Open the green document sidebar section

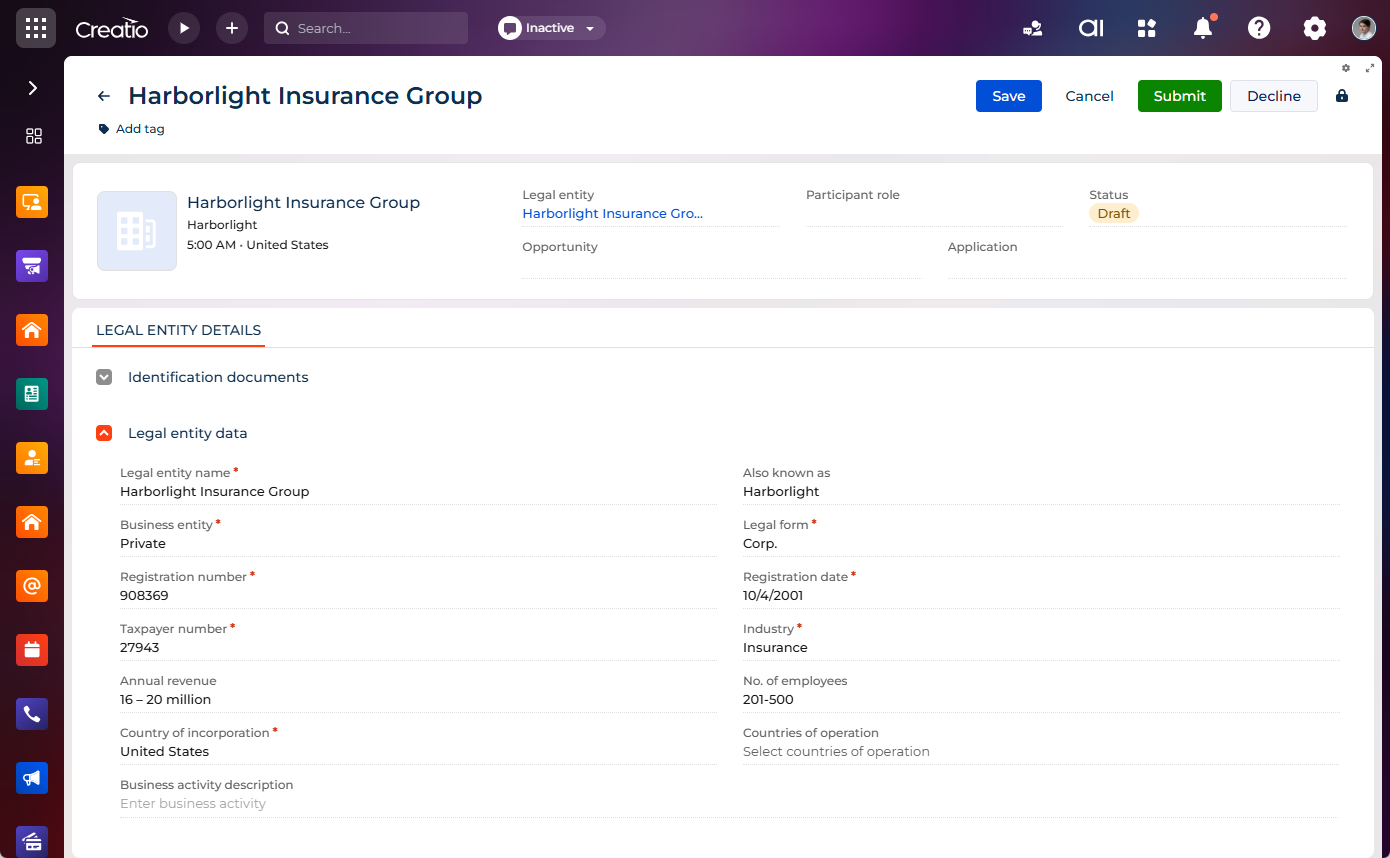tap(32, 394)
